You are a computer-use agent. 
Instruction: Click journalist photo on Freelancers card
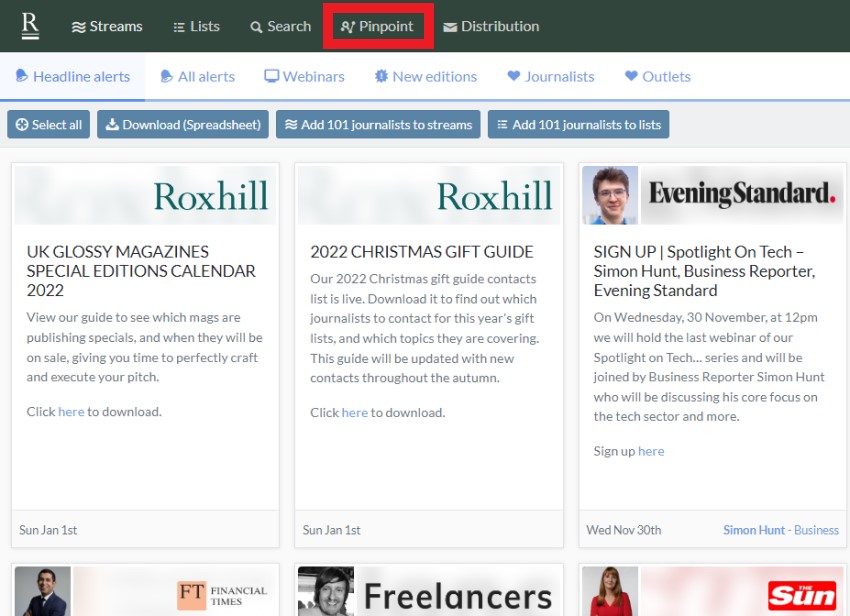[x=326, y=592]
